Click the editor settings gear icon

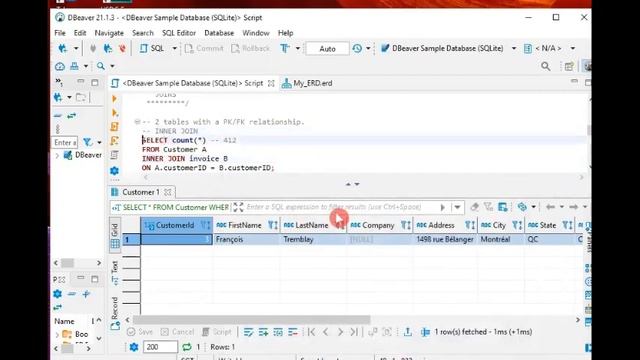[x=115, y=171]
